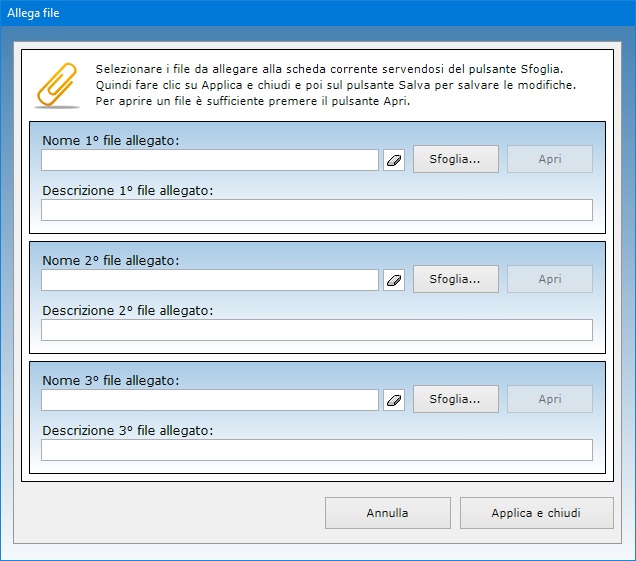Focus the Nome 1° file allegato field
This screenshot has height=561, width=636.
pyautogui.click(x=210, y=160)
